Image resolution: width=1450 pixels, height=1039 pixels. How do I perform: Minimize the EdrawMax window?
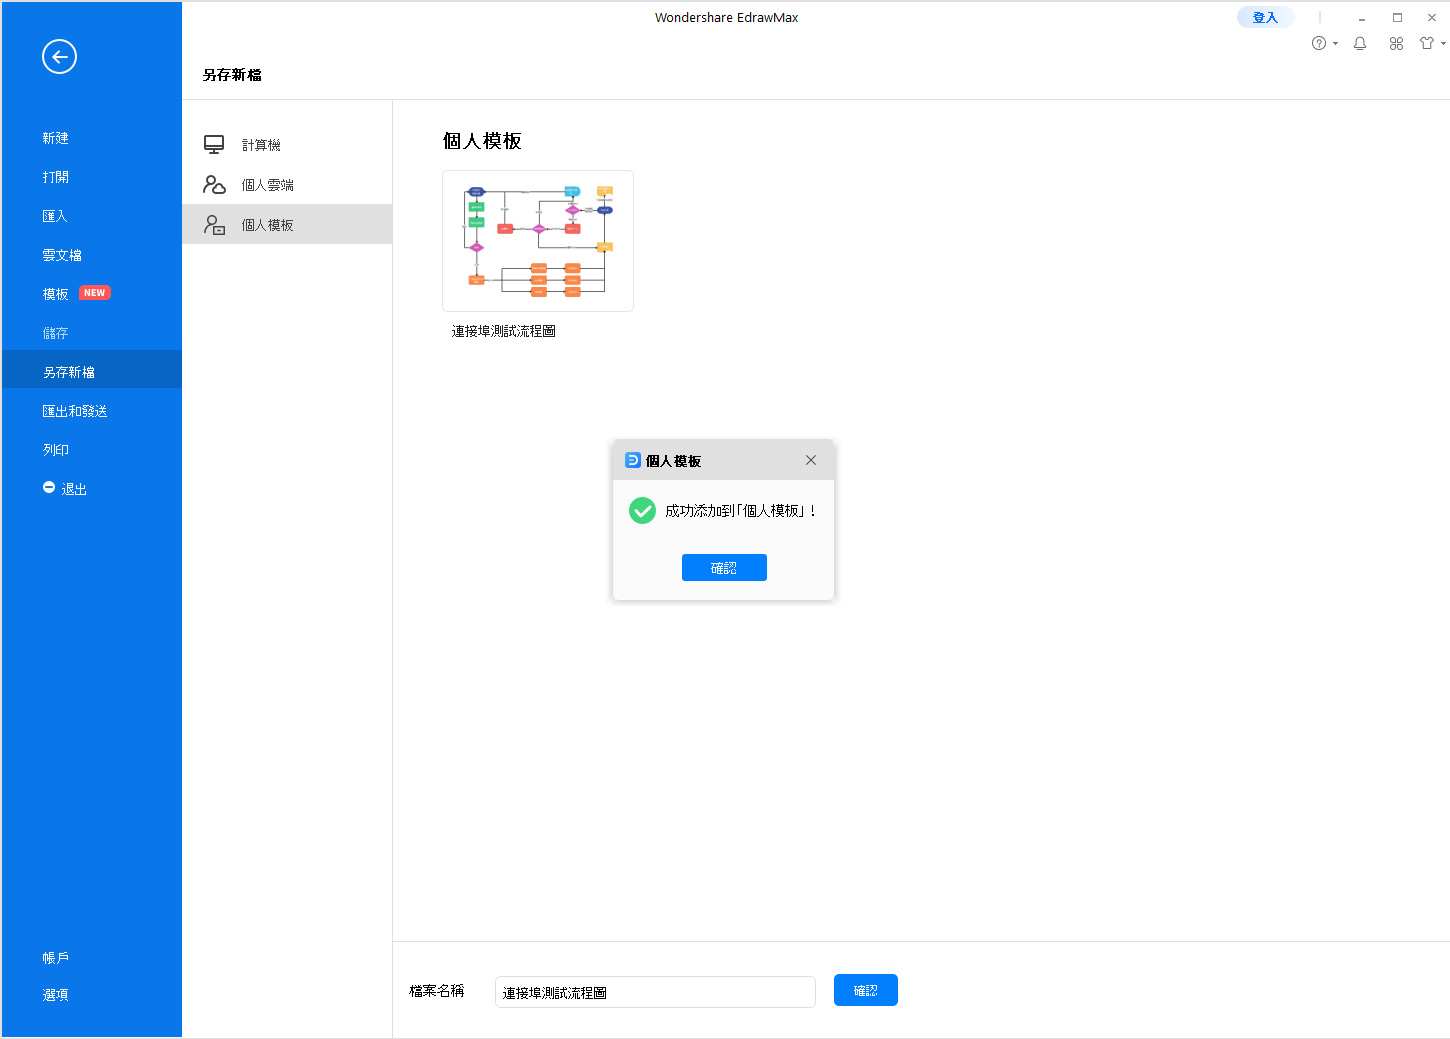click(x=1362, y=18)
